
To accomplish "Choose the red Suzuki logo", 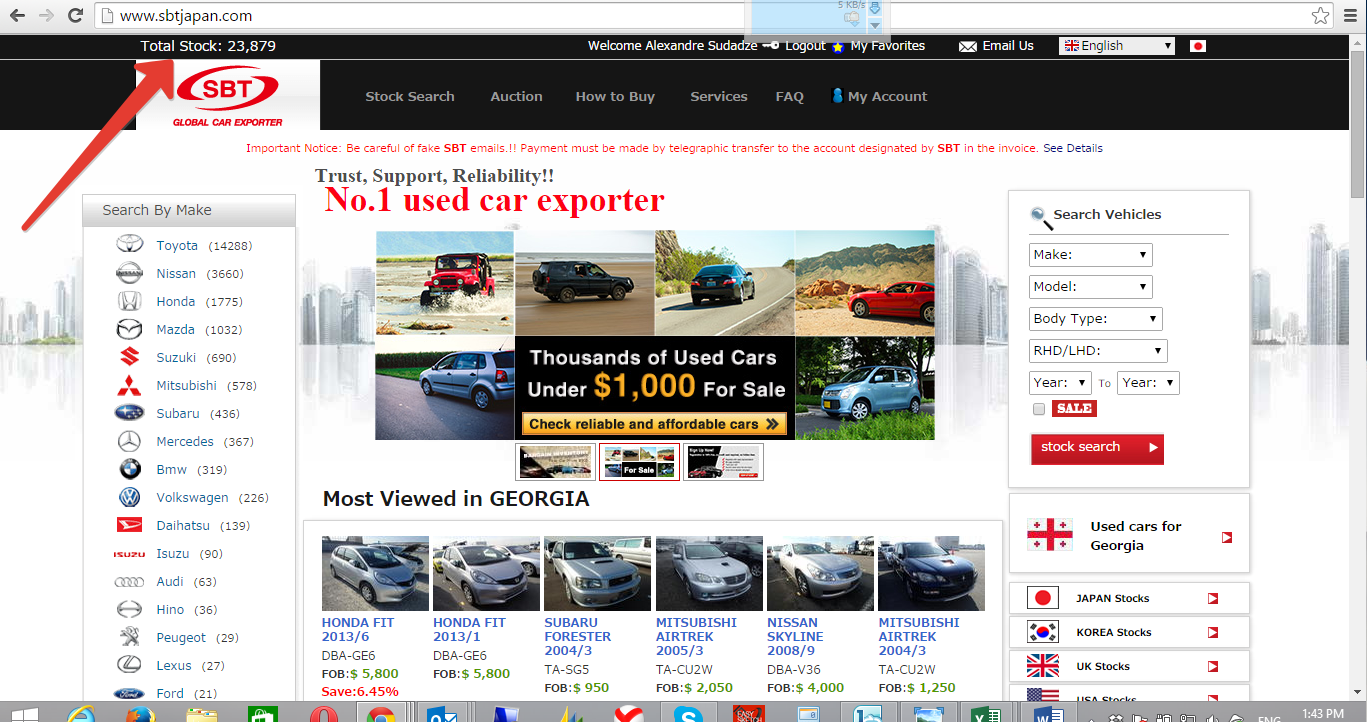I will pyautogui.click(x=130, y=357).
